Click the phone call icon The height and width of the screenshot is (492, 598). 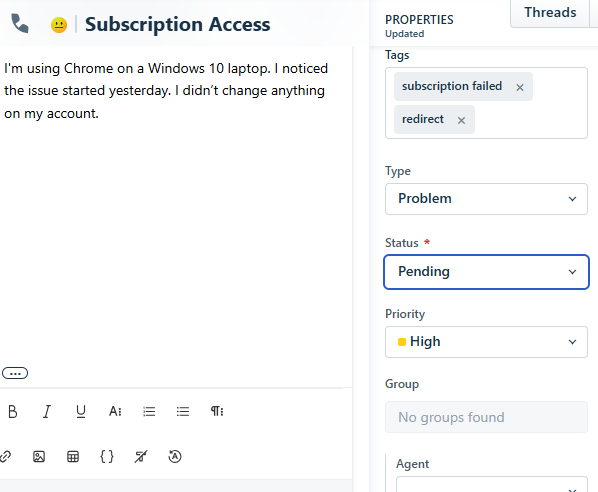tap(20, 24)
